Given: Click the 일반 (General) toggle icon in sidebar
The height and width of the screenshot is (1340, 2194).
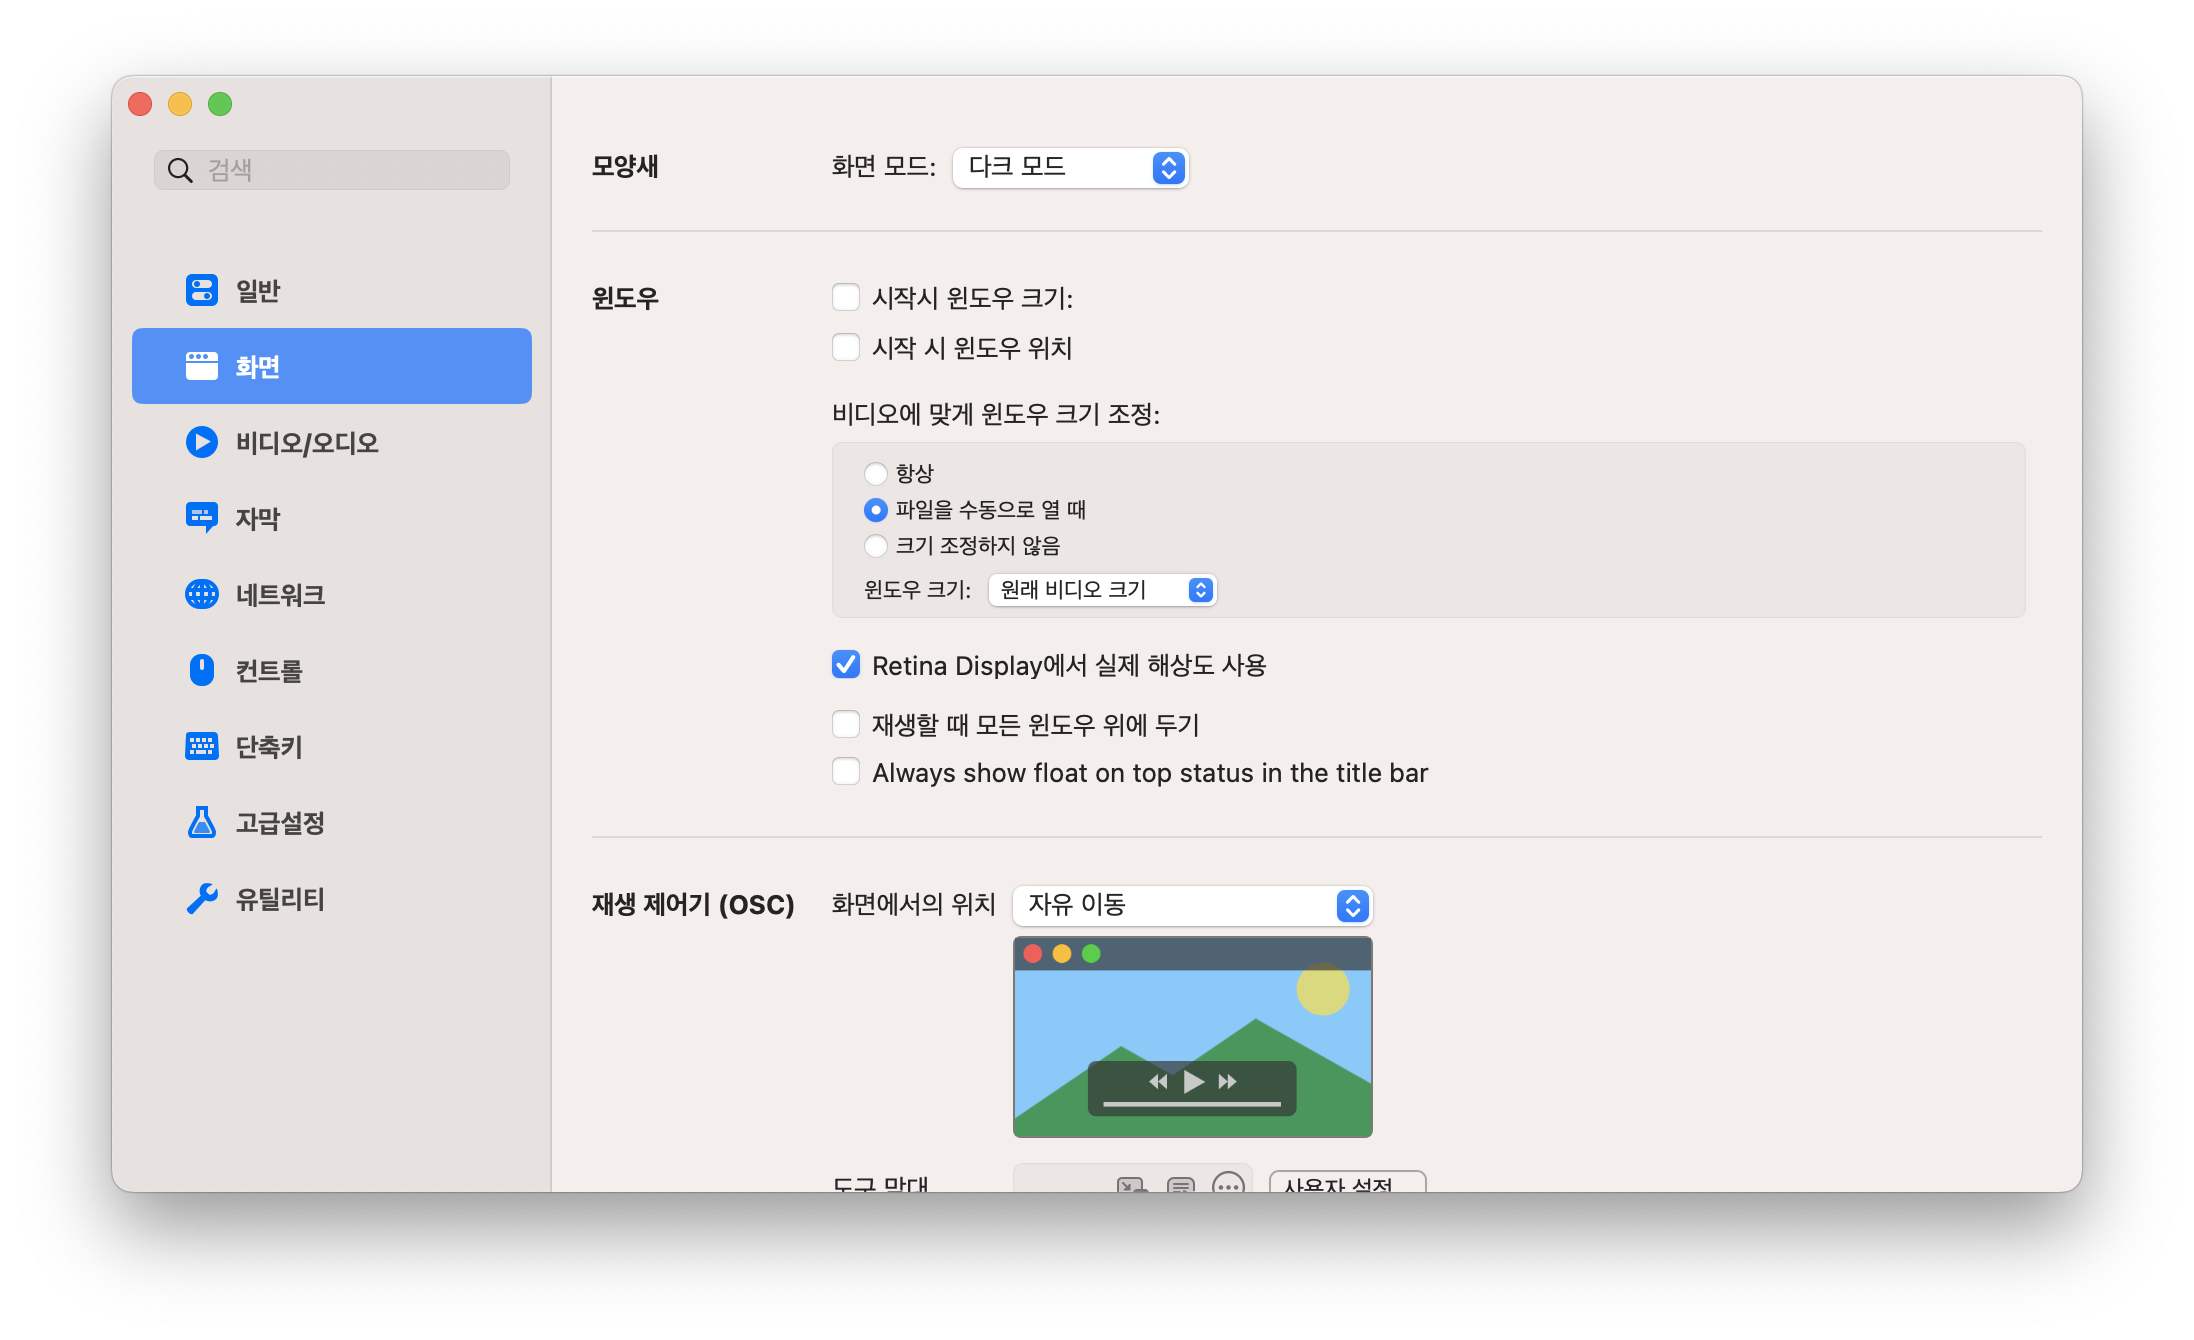Looking at the screenshot, I should click(x=202, y=290).
